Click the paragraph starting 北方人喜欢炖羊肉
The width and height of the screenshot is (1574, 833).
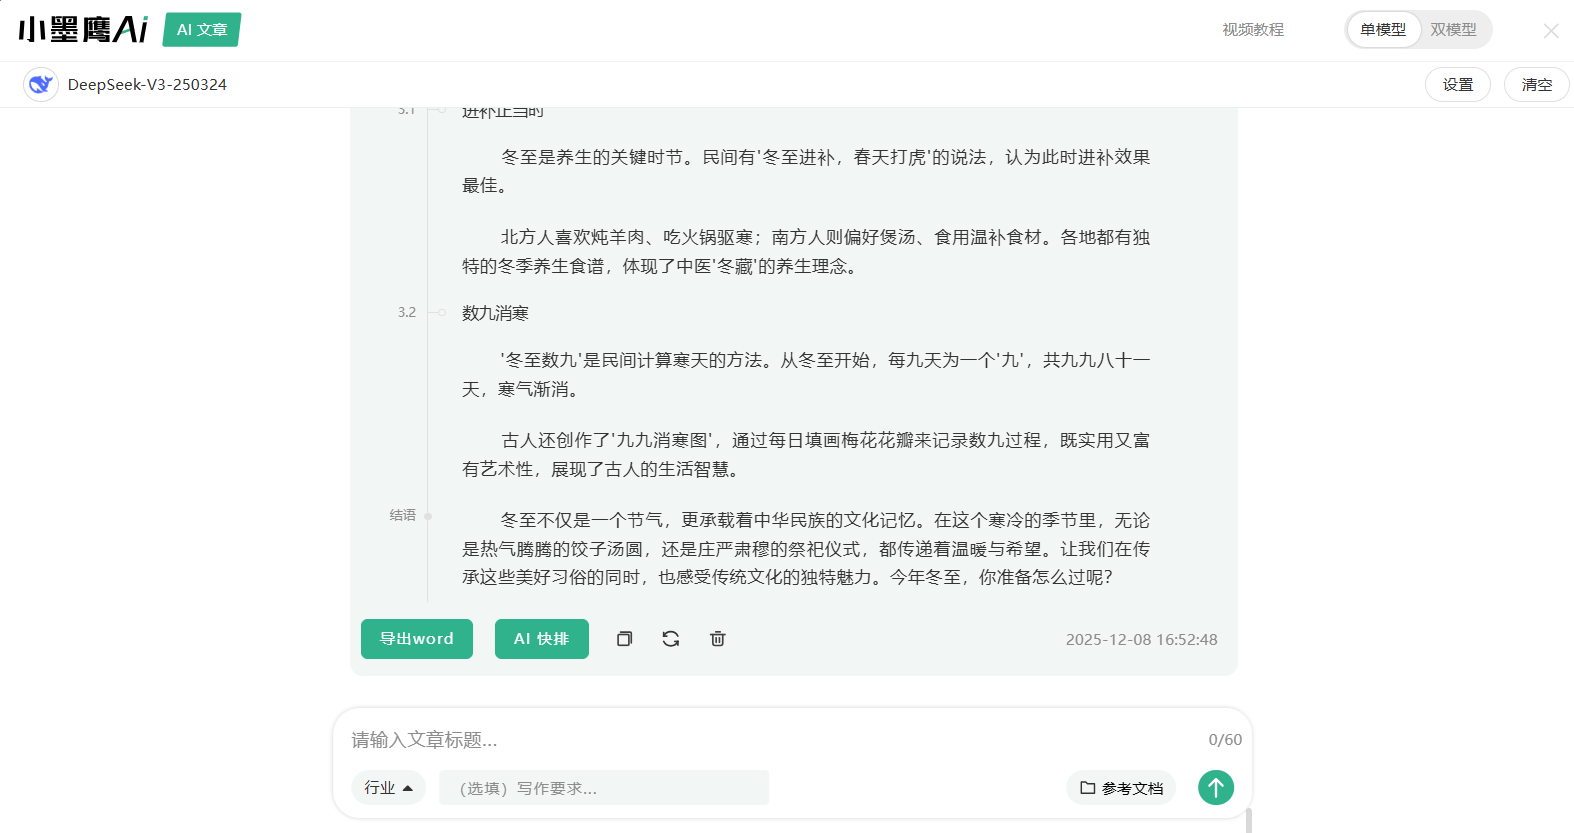(806, 252)
